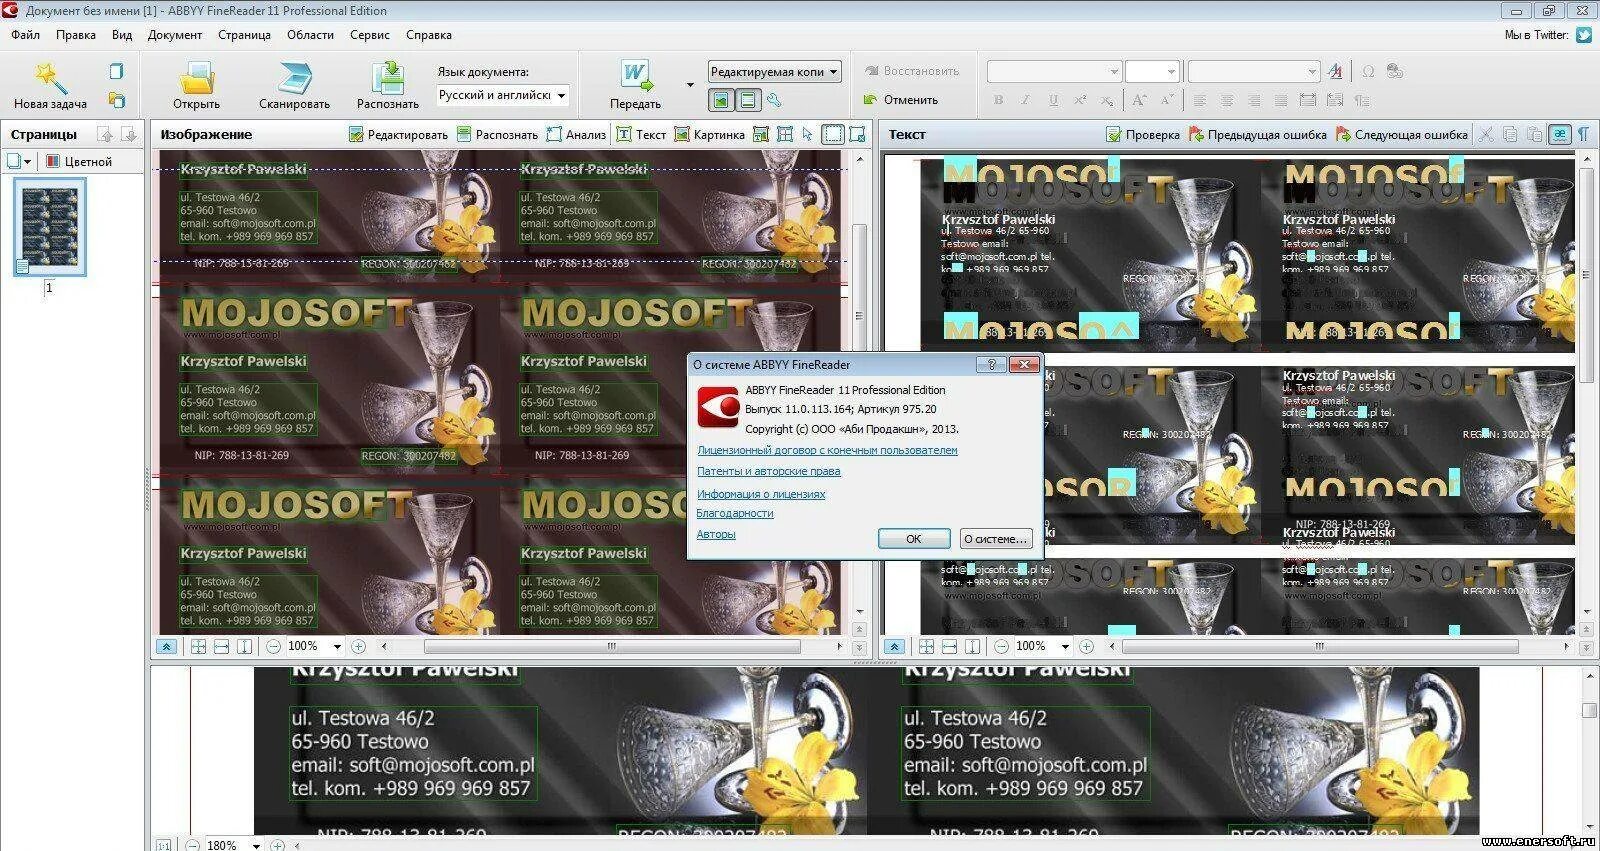The width and height of the screenshot is (1600, 851).
Task: Go to Next error in Text panel
Action: pyautogui.click(x=1401, y=134)
